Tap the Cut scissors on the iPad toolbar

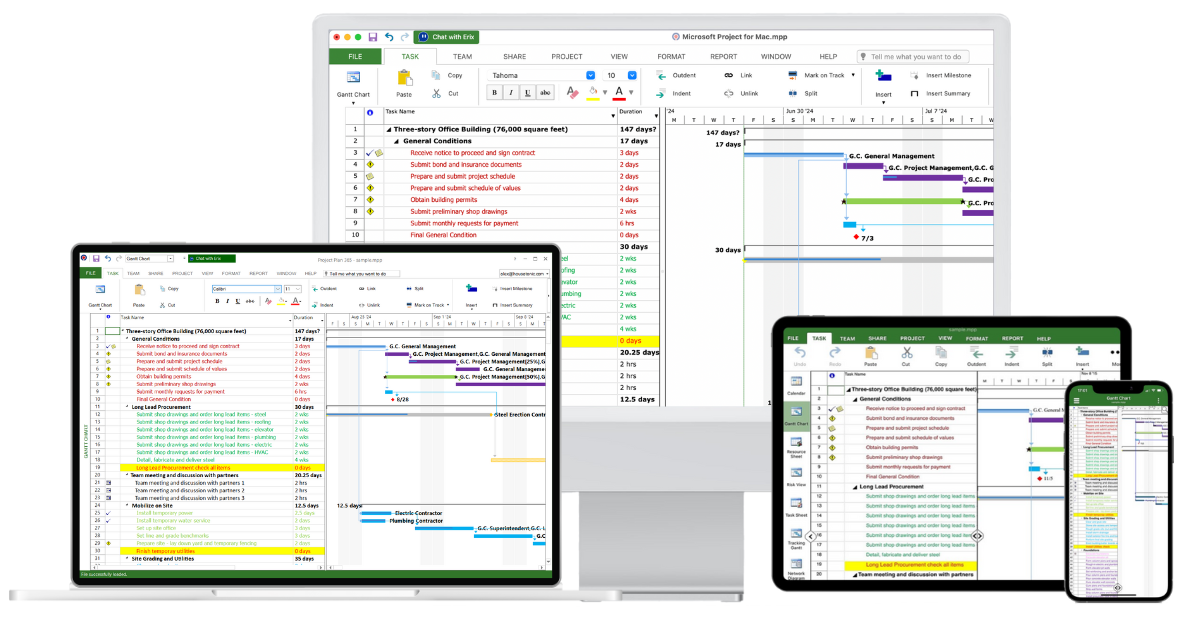[x=906, y=352]
